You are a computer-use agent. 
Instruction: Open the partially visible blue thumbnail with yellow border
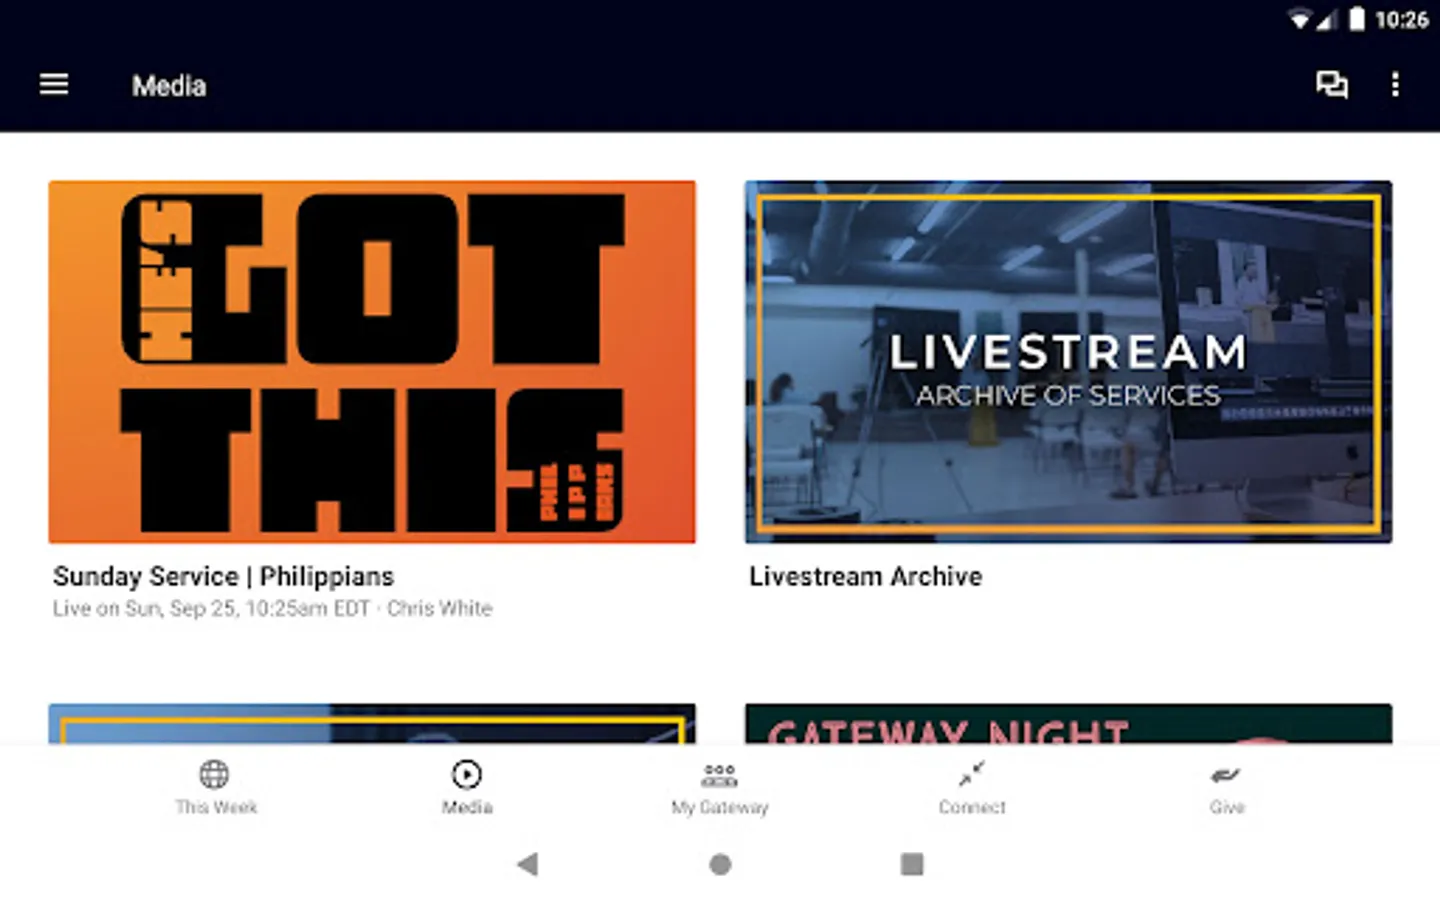coord(372,724)
